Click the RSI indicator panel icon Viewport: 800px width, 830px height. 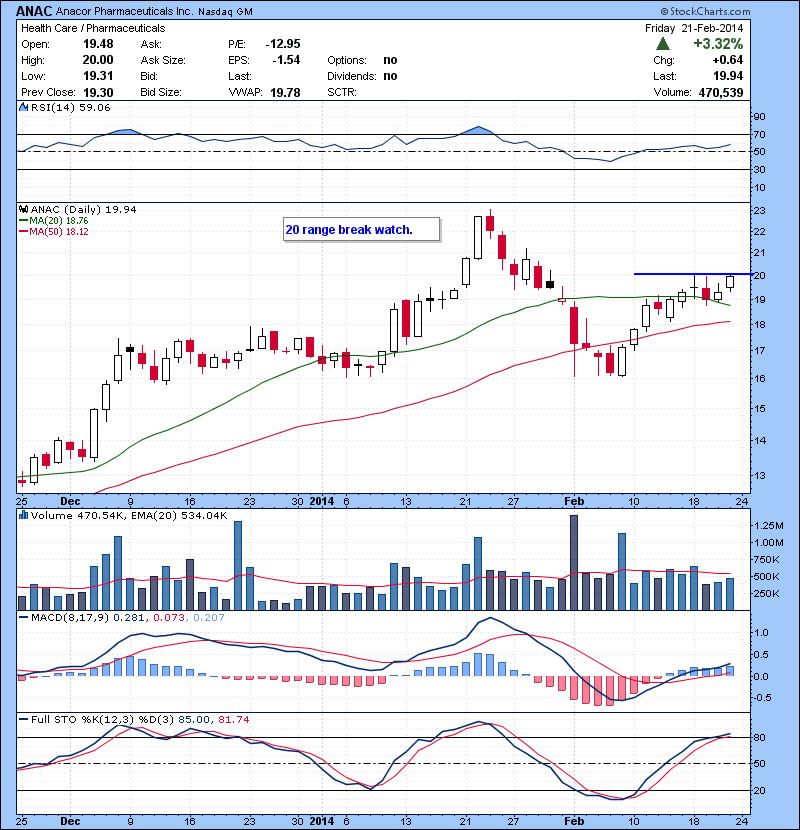click(x=23, y=107)
